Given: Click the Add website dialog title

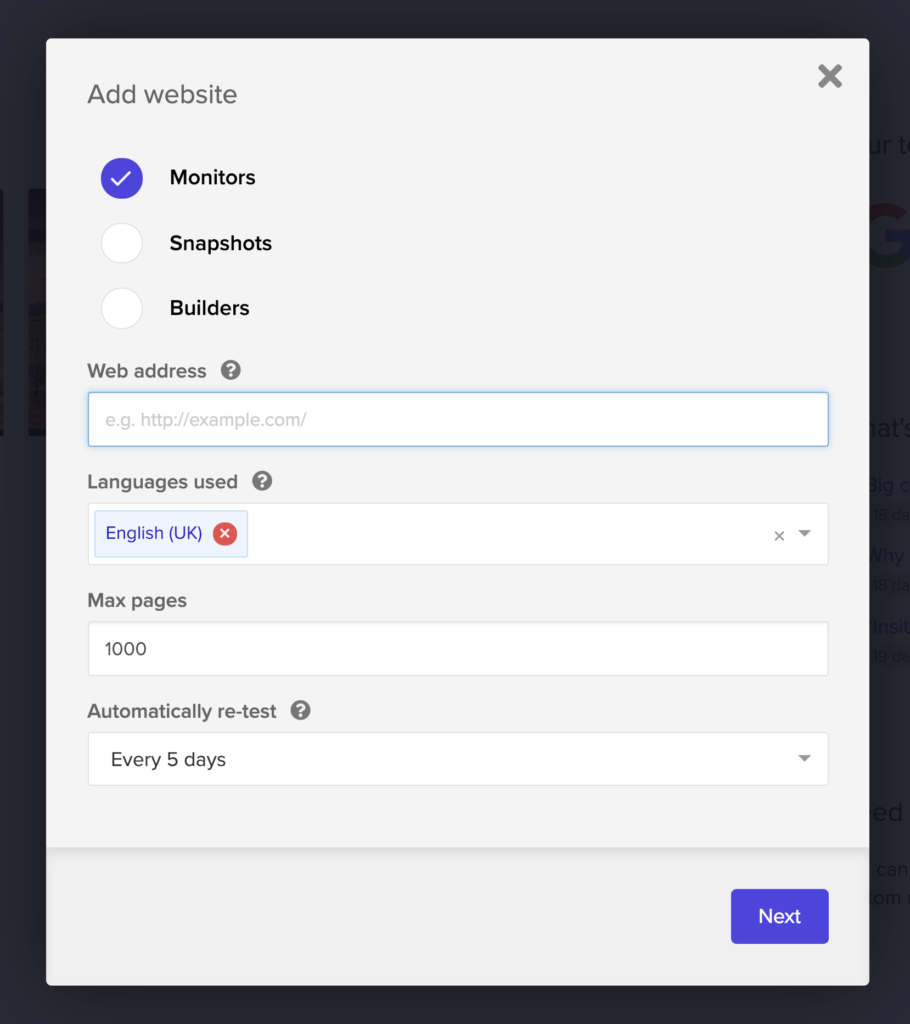Looking at the screenshot, I should point(162,94).
